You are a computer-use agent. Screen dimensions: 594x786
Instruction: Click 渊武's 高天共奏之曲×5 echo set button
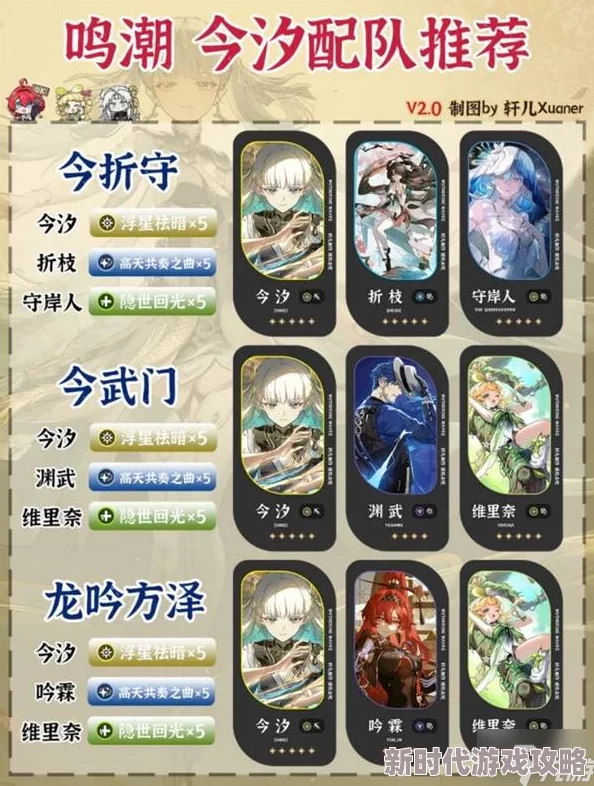pyautogui.click(x=153, y=478)
